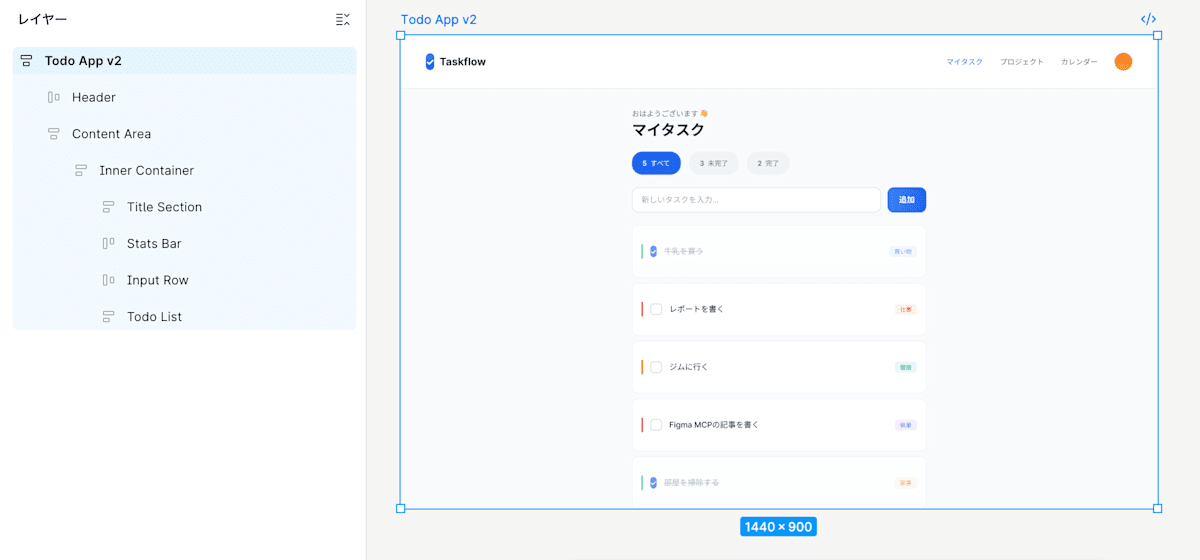The width and height of the screenshot is (1200, 560).
Task: Click the 新しいタスクを入力 input field
Action: (x=756, y=200)
